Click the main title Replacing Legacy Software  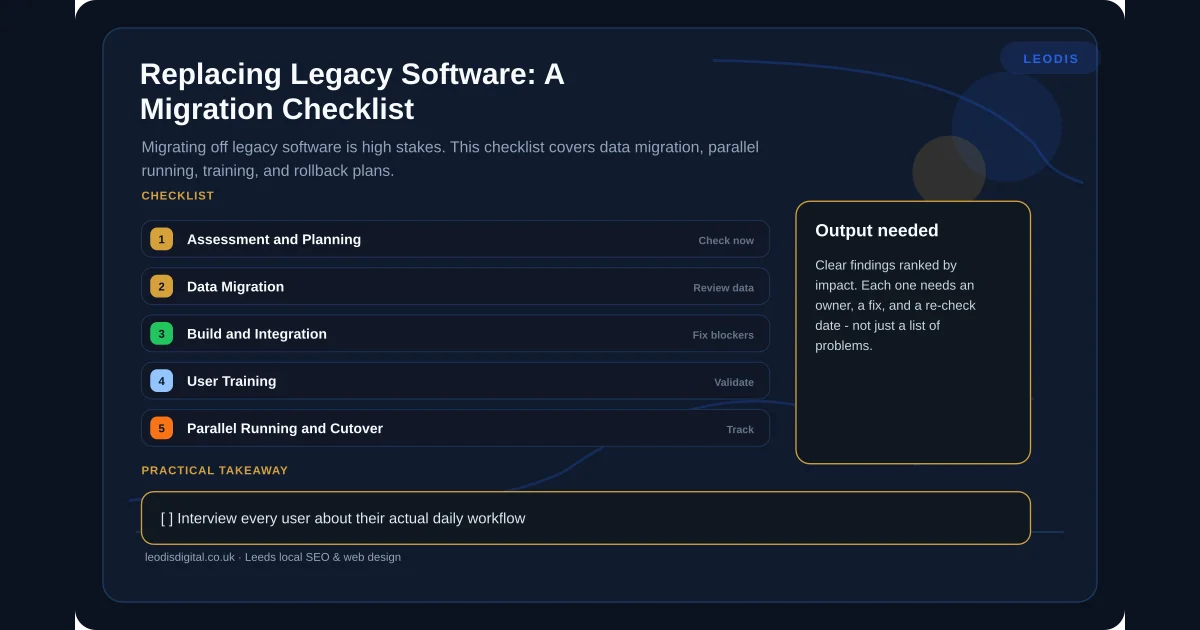[352, 91]
